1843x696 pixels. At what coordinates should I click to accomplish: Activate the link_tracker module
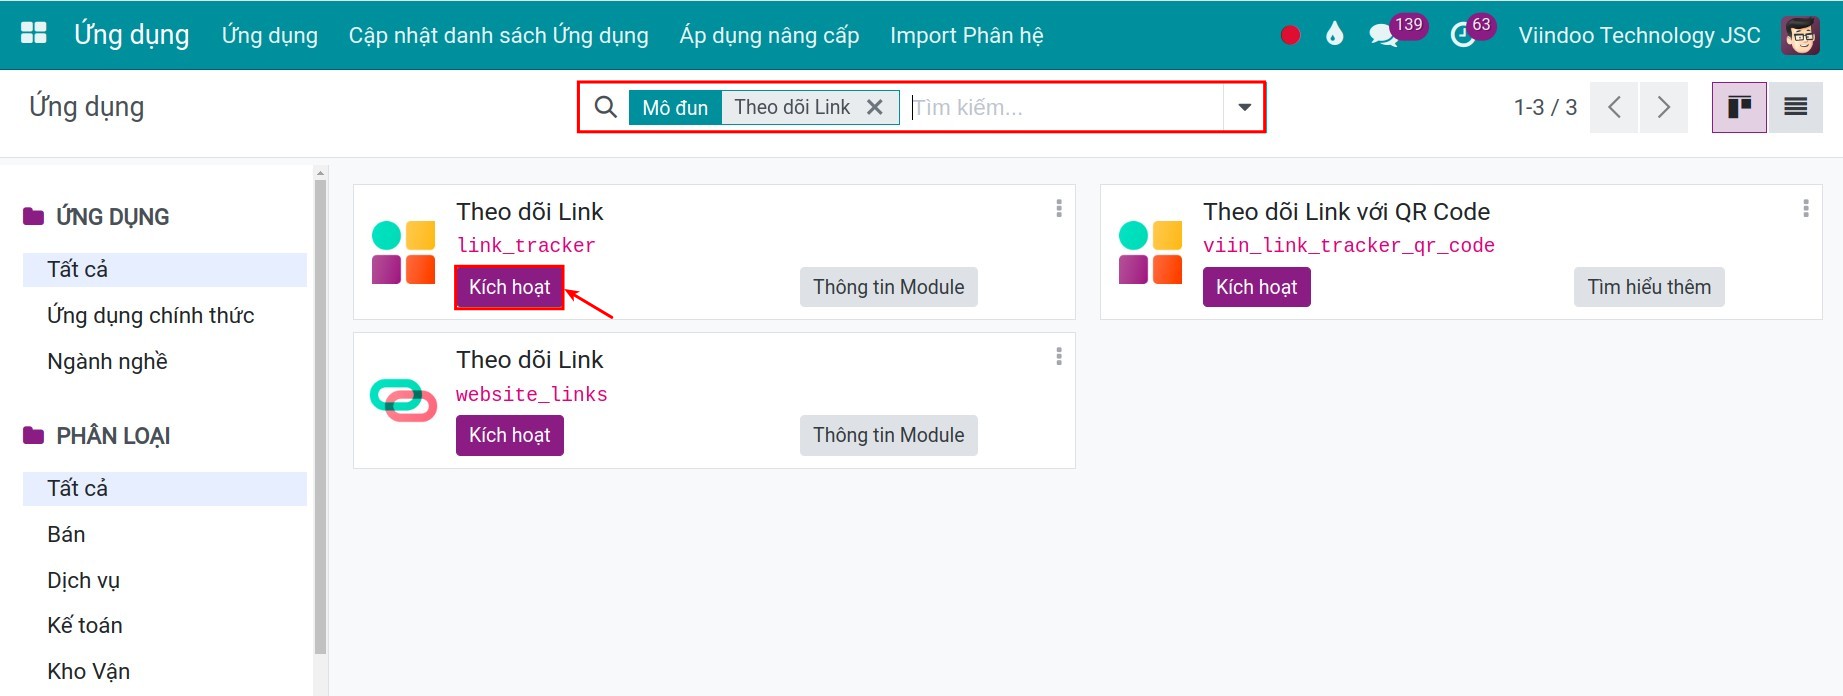510,287
